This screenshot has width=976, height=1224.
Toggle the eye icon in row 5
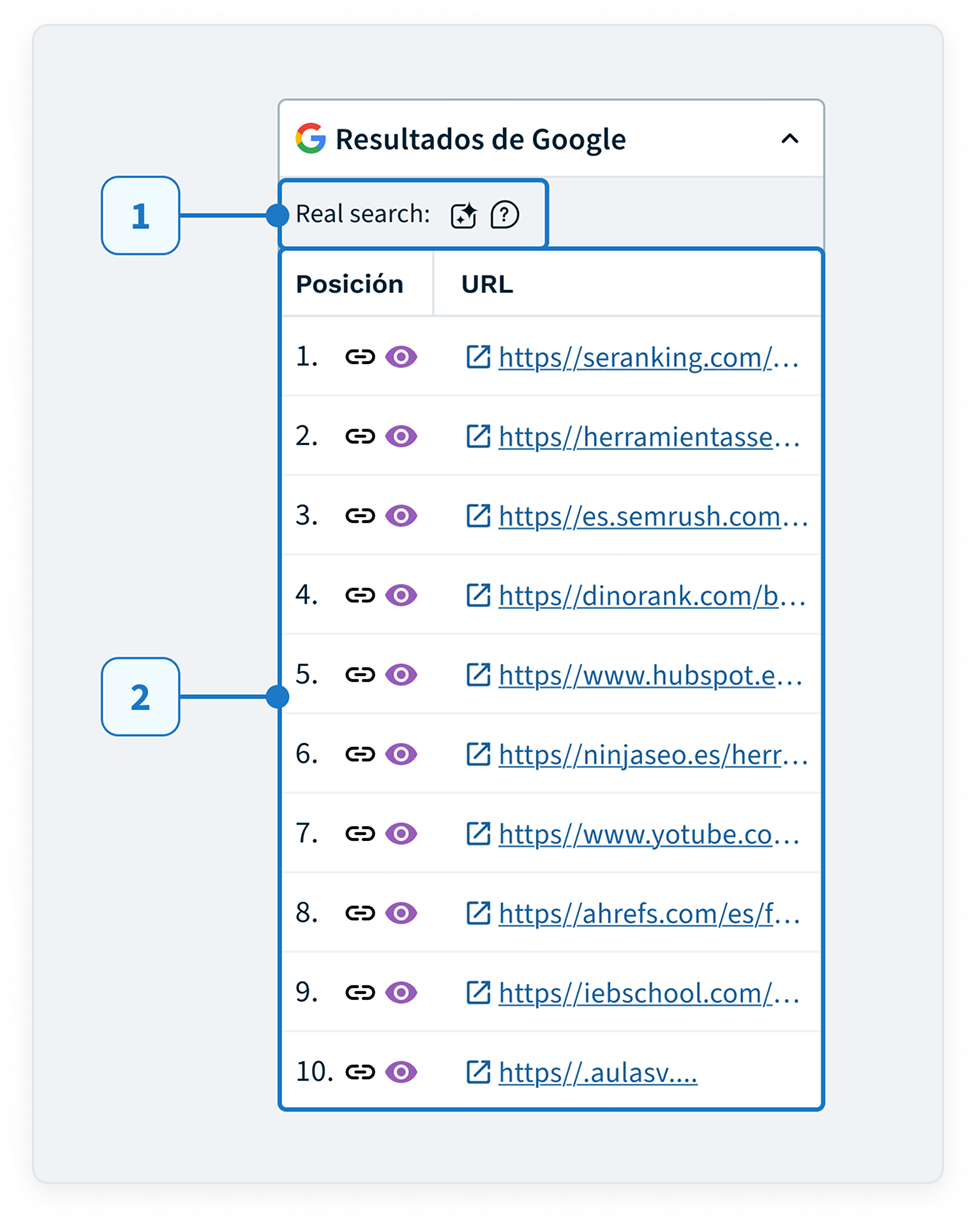click(x=401, y=675)
